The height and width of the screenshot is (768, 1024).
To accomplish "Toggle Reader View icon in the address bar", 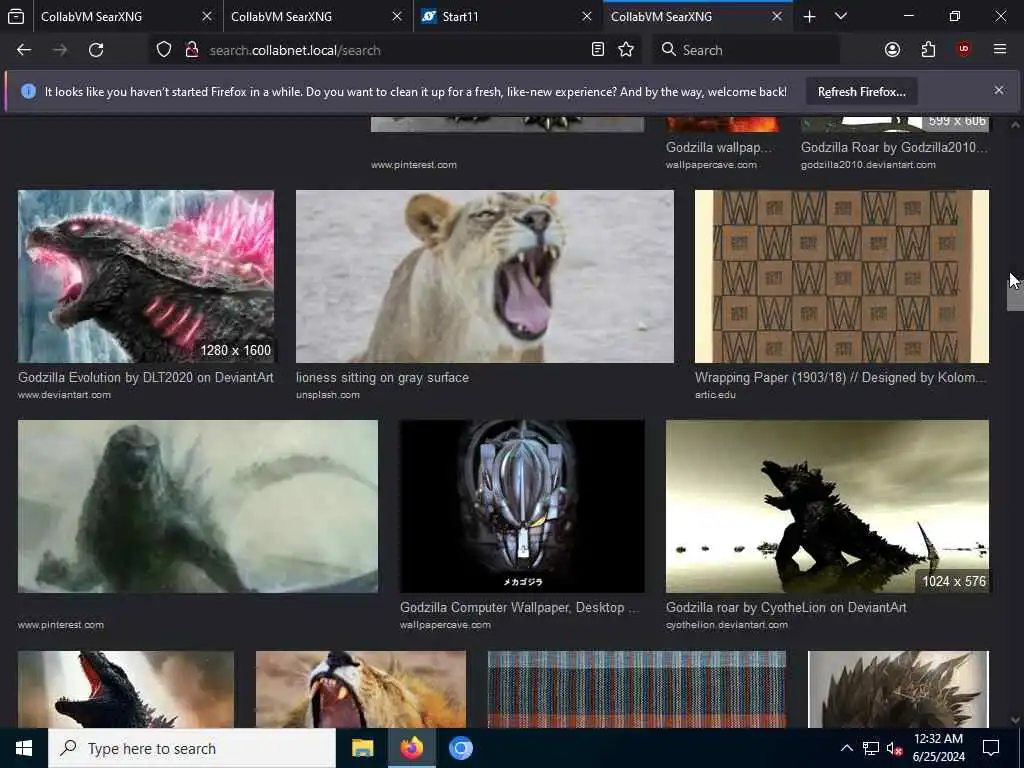I will click(598, 50).
